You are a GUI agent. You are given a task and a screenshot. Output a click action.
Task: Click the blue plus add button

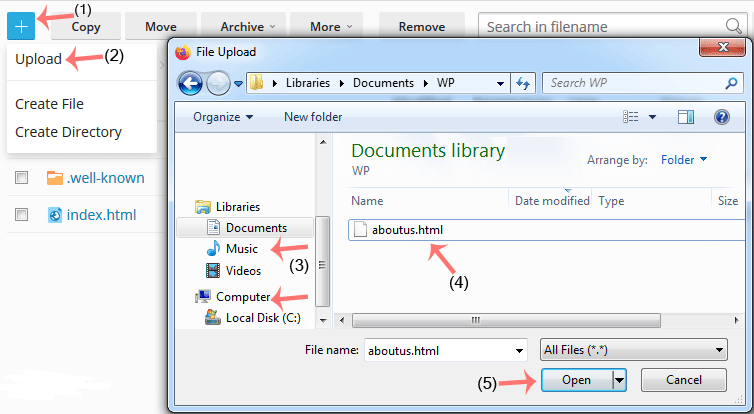click(22, 26)
